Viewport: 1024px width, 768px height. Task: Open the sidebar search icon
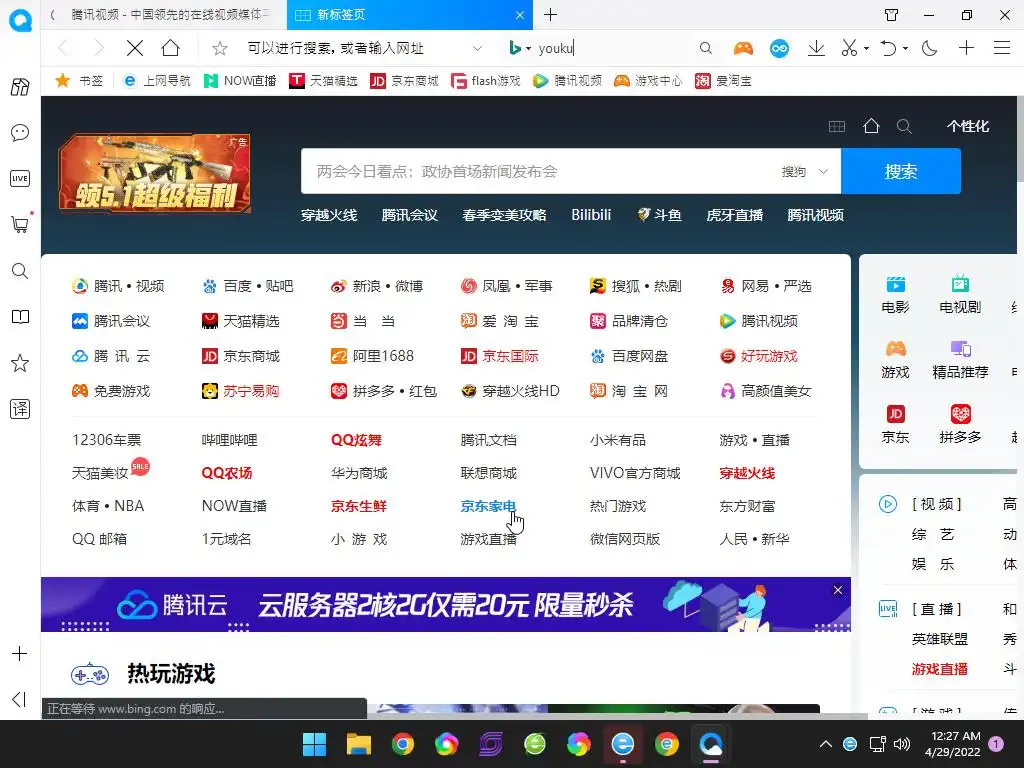(20, 270)
